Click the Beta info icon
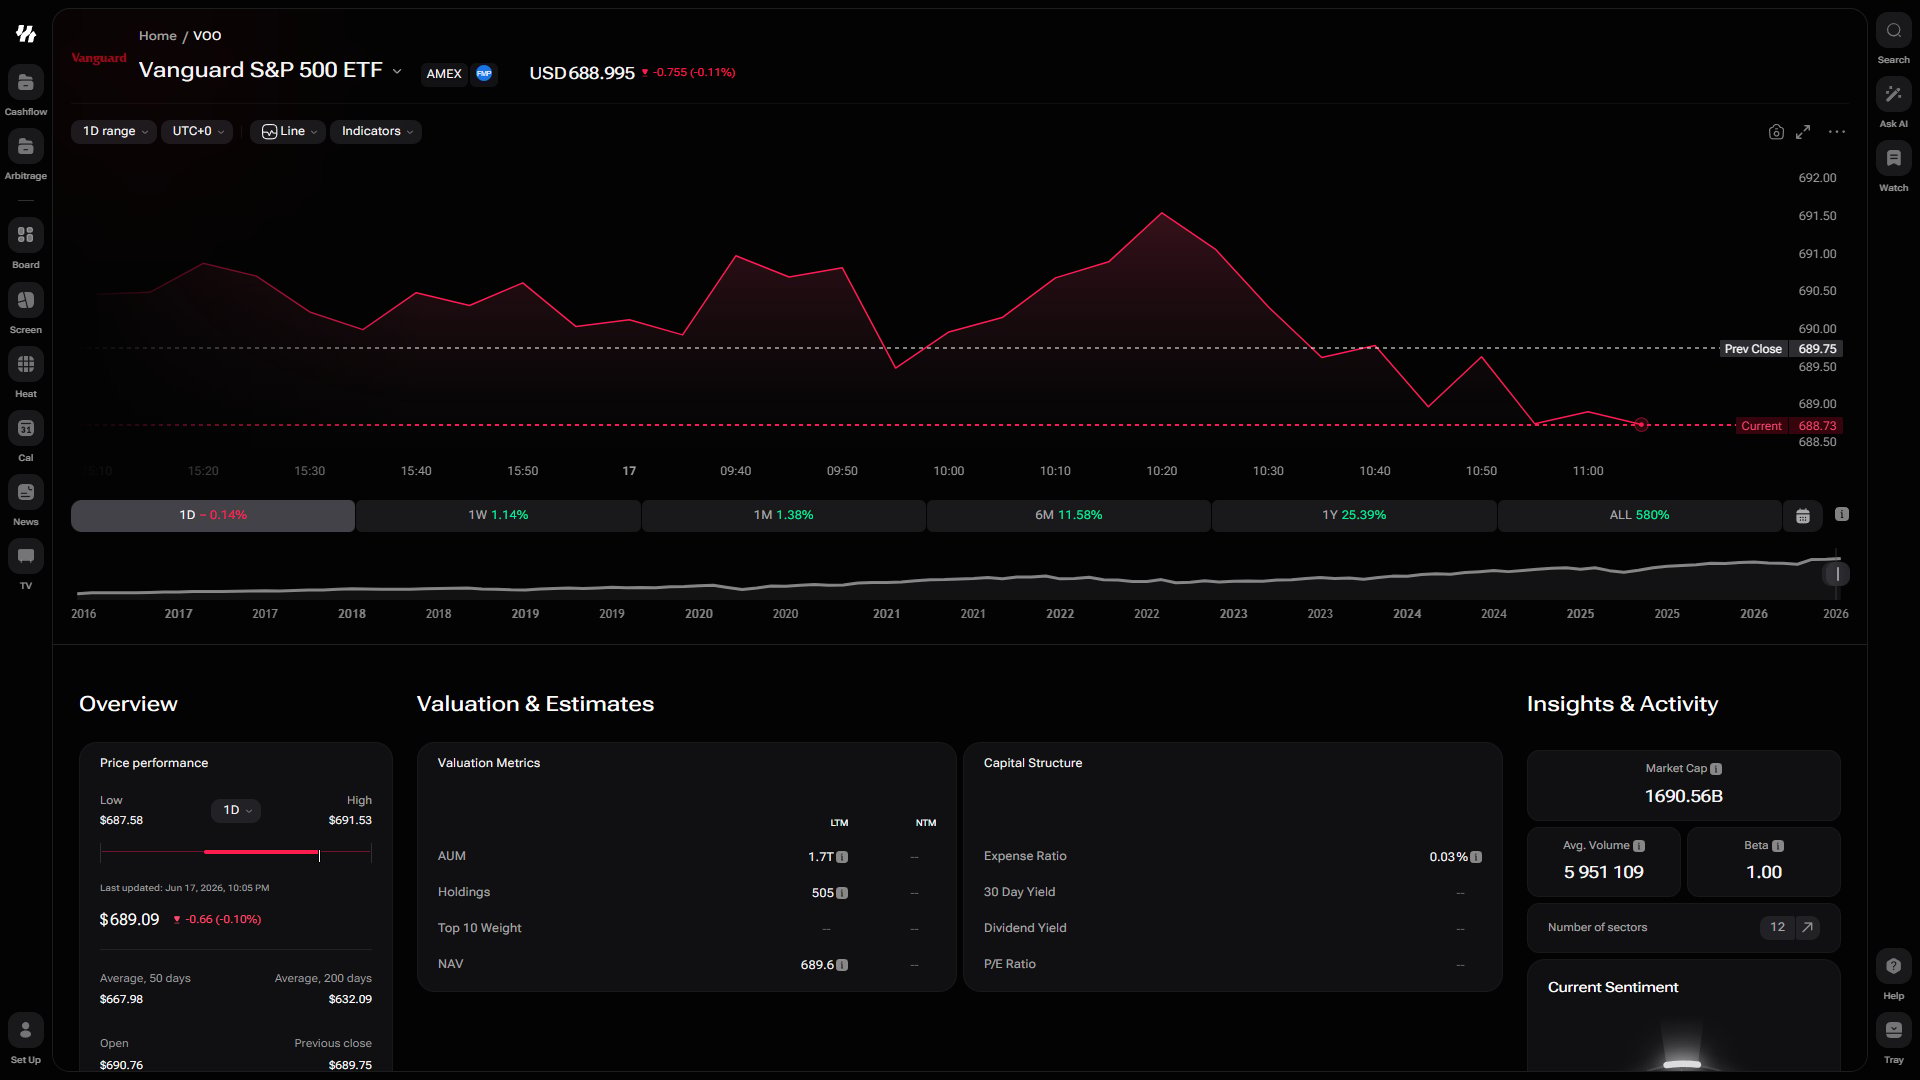The height and width of the screenshot is (1080, 1920). click(x=1778, y=846)
